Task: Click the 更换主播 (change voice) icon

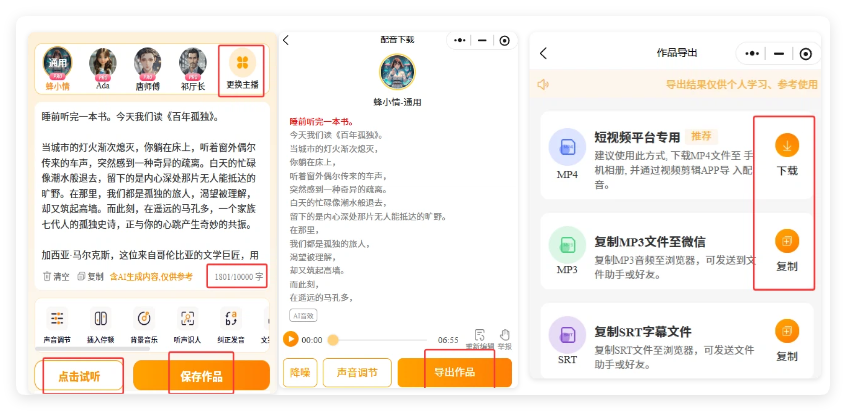Action: pyautogui.click(x=242, y=63)
